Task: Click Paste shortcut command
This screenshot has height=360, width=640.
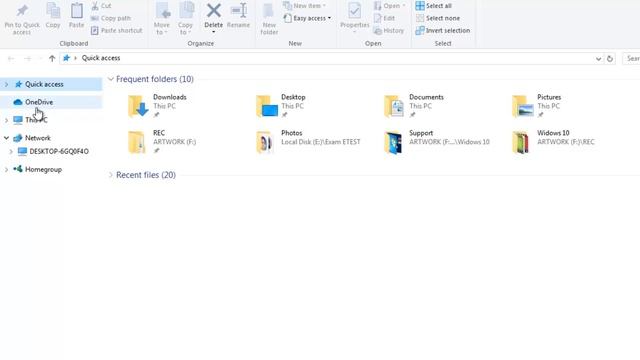Action: point(117,31)
